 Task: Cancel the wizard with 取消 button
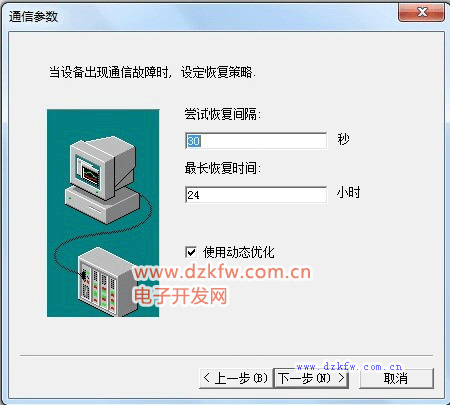(396, 378)
